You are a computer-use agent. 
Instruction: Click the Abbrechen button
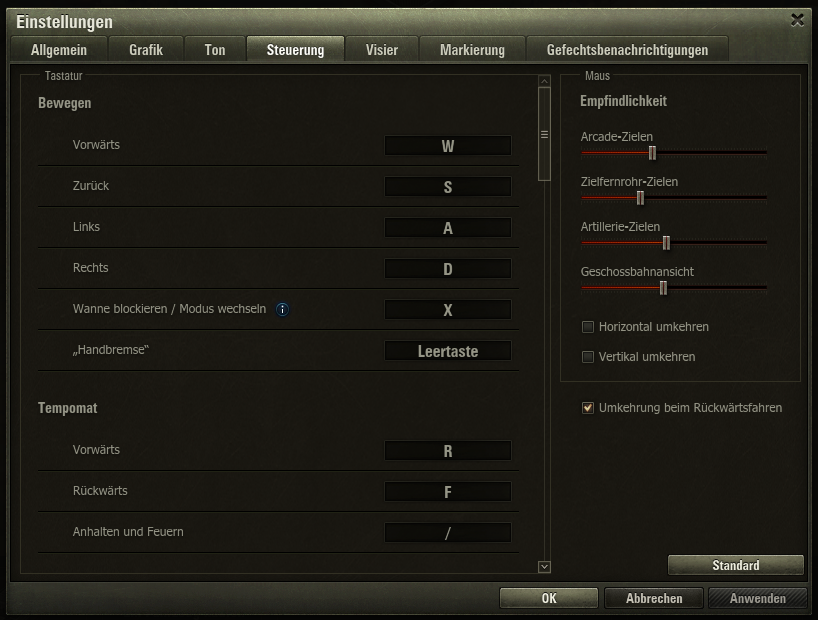(x=654, y=598)
